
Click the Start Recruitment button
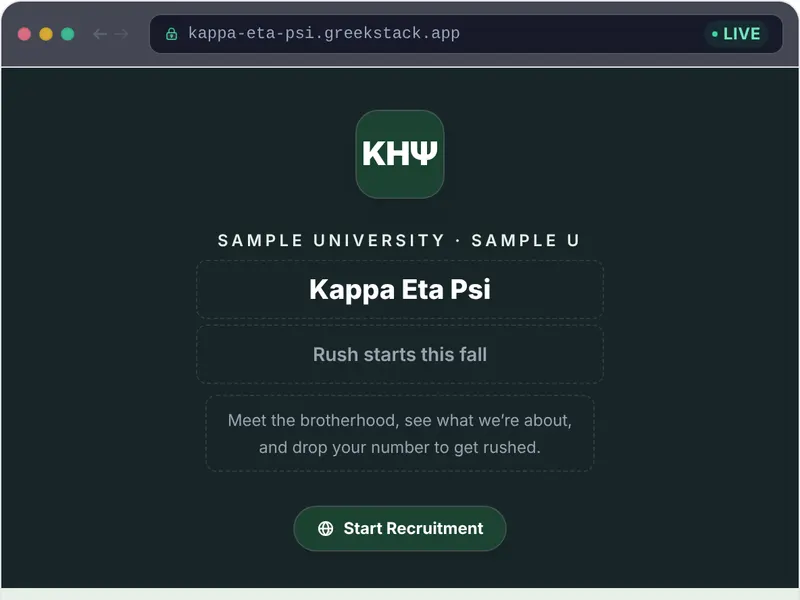point(399,528)
